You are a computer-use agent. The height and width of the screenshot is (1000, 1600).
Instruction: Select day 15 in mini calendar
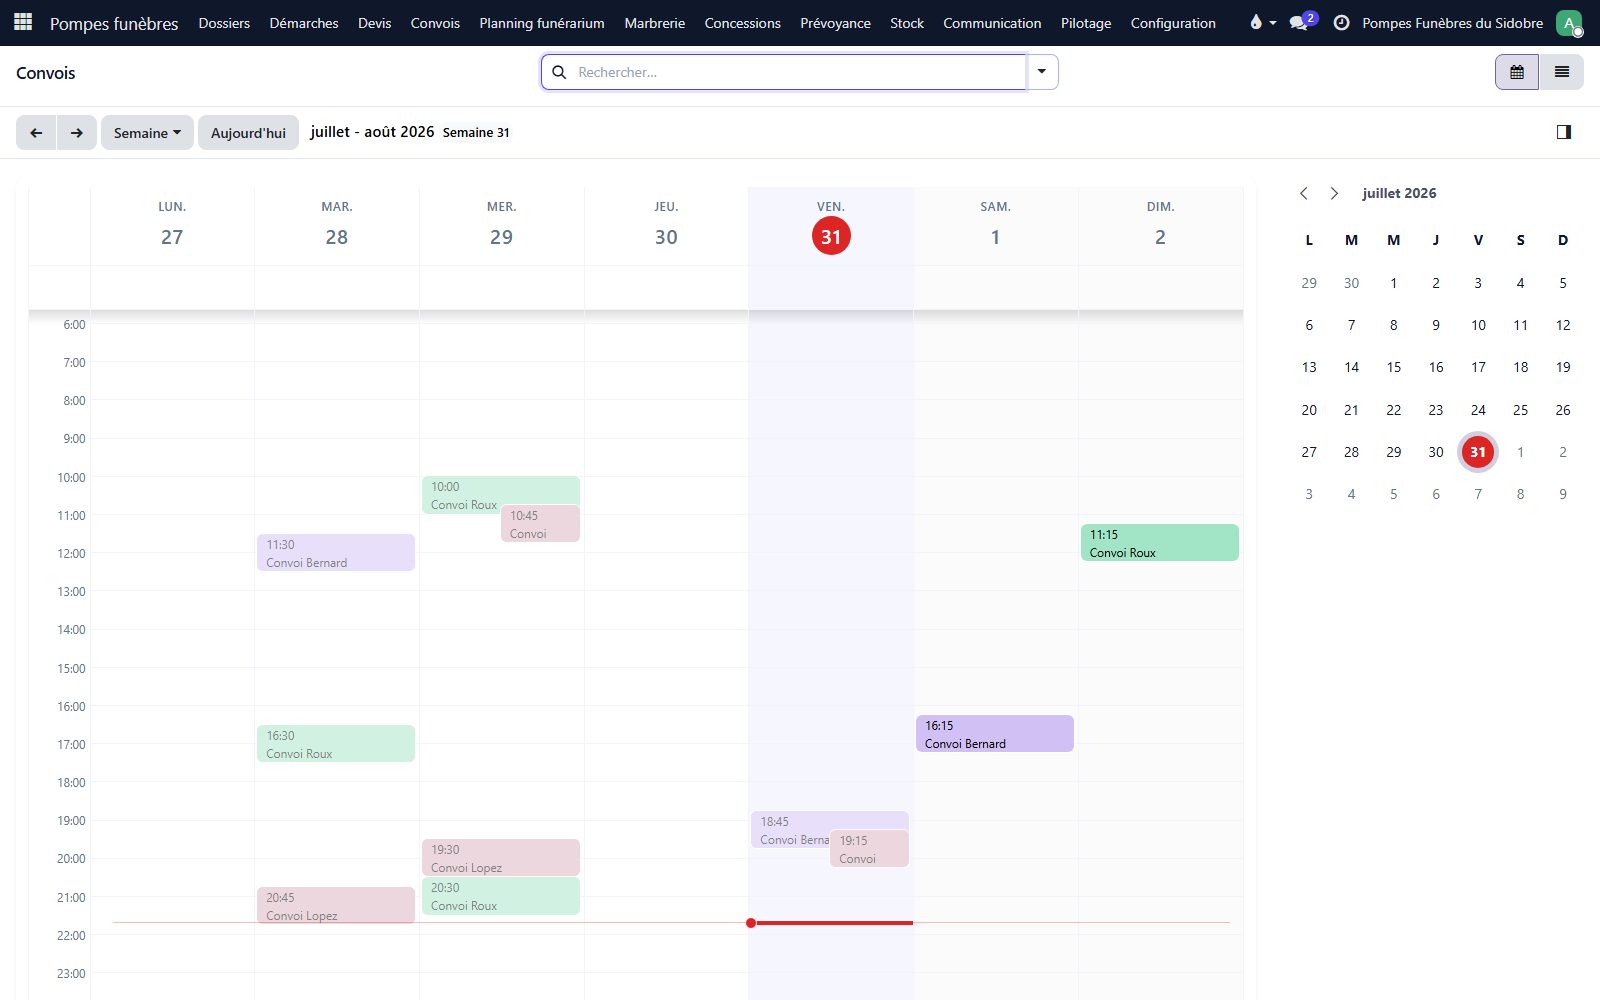1393,367
